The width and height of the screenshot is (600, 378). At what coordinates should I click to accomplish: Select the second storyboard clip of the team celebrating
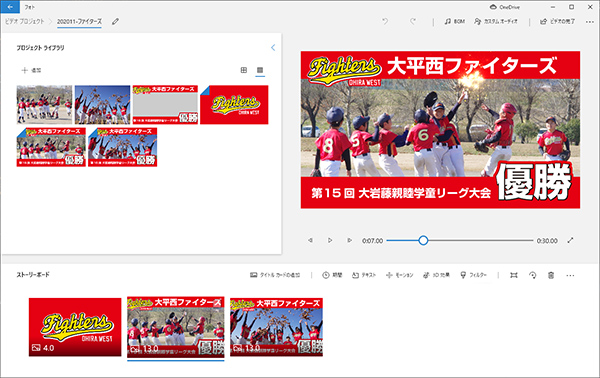176,327
